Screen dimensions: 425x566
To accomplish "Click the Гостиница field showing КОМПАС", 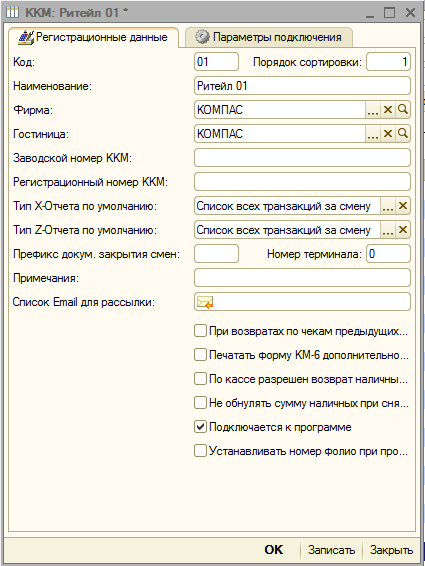I will pos(280,134).
